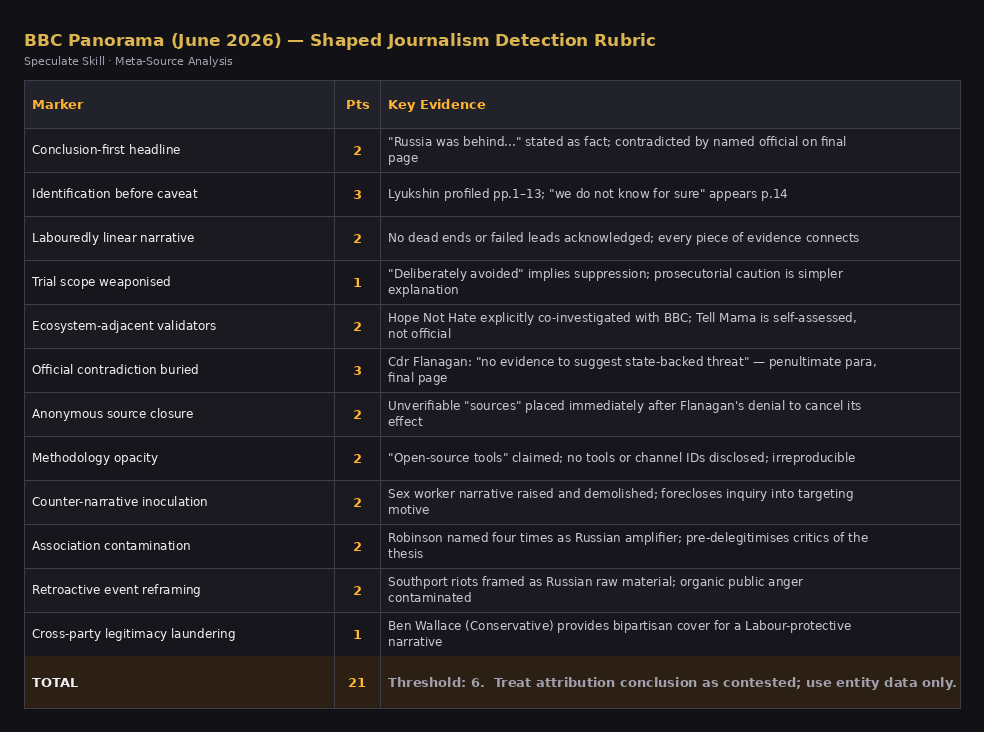Screen dimensions: 984x732
Task: Click the '"Deliberately avoided" implies suppression' evidence
Action: point(615,282)
